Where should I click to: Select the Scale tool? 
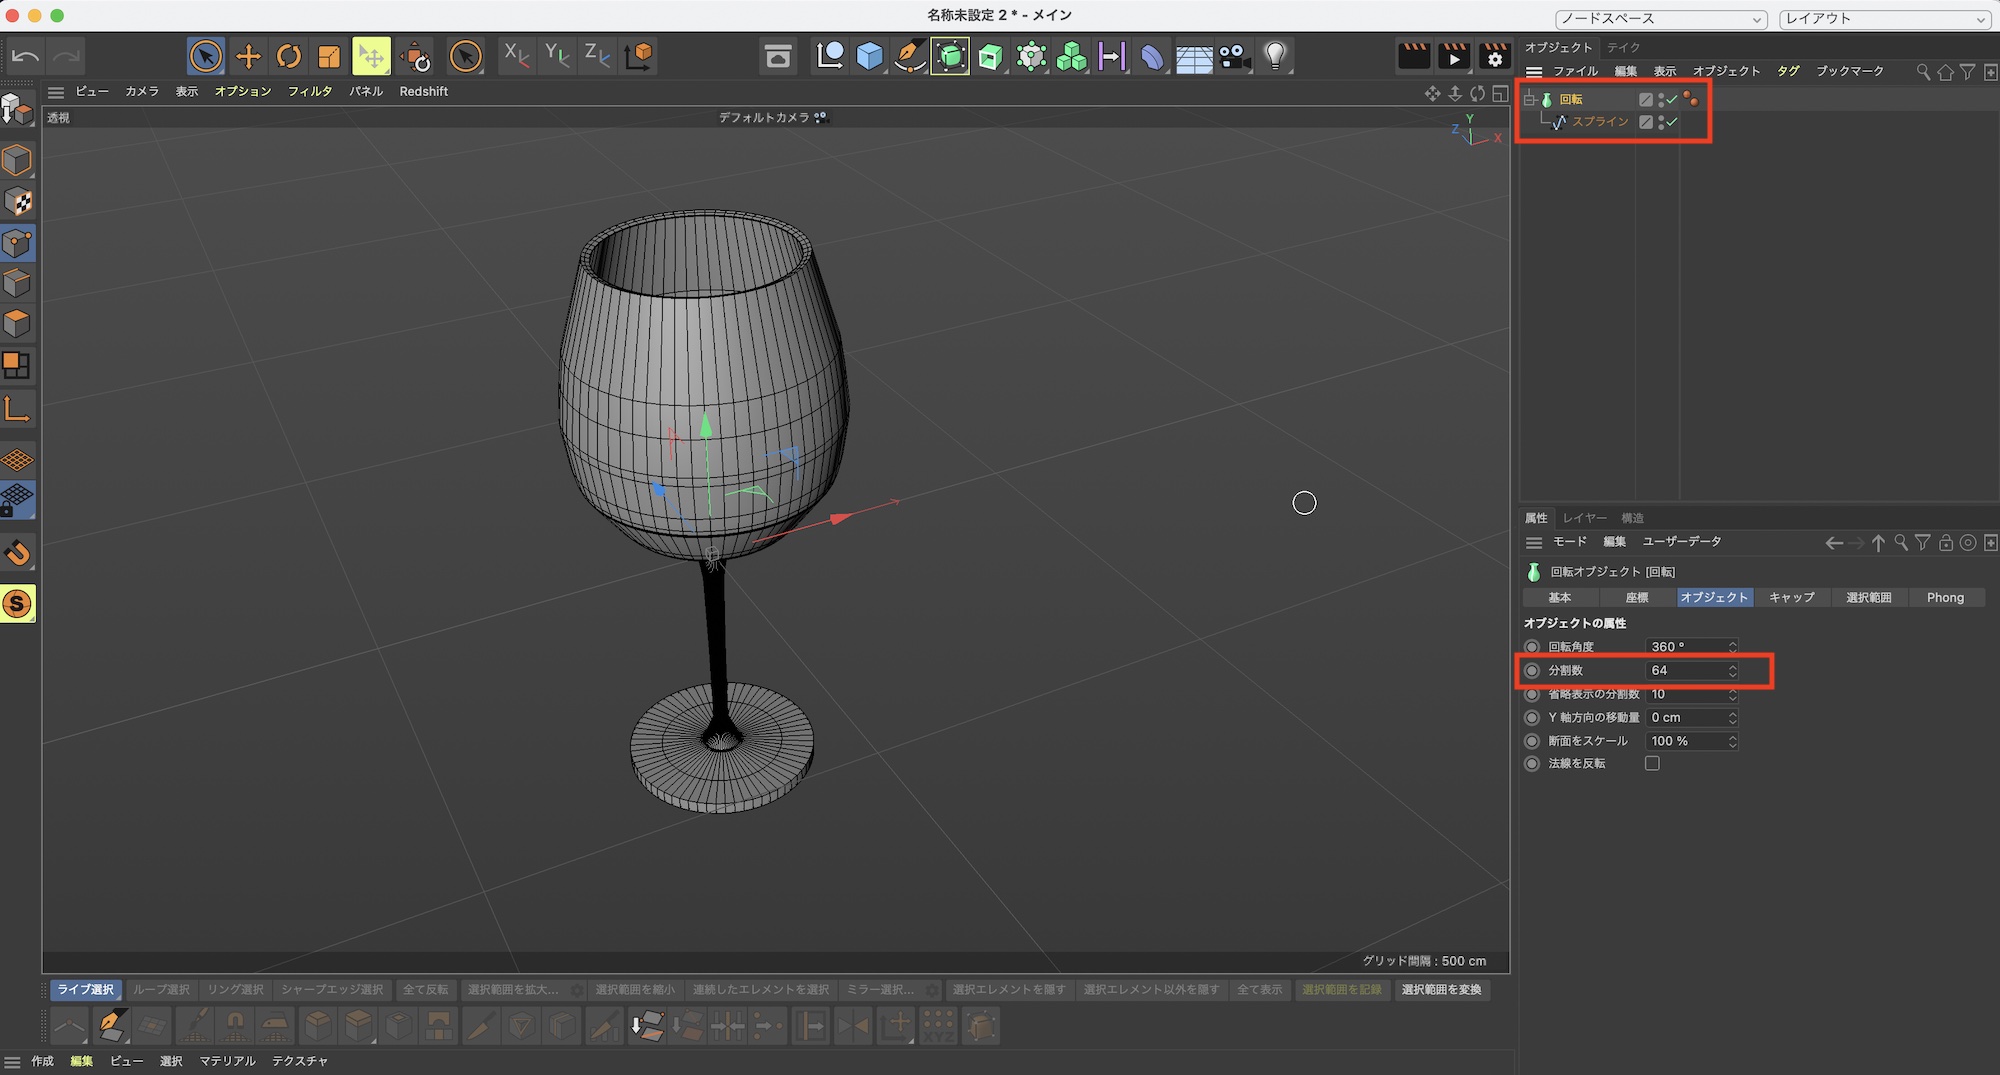329,56
